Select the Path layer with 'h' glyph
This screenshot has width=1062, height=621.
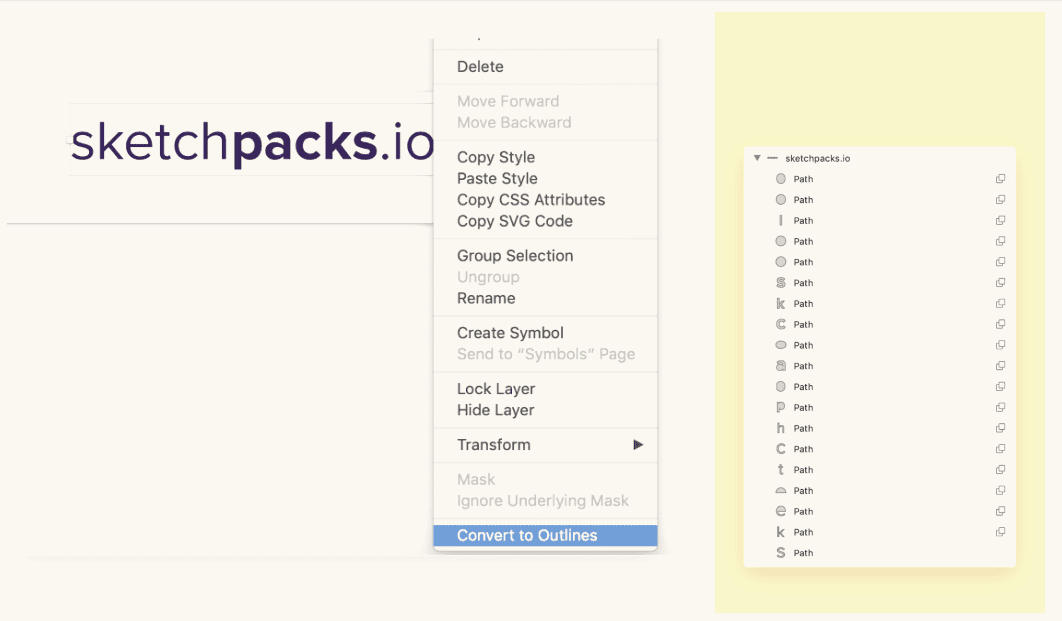pyautogui.click(x=879, y=428)
